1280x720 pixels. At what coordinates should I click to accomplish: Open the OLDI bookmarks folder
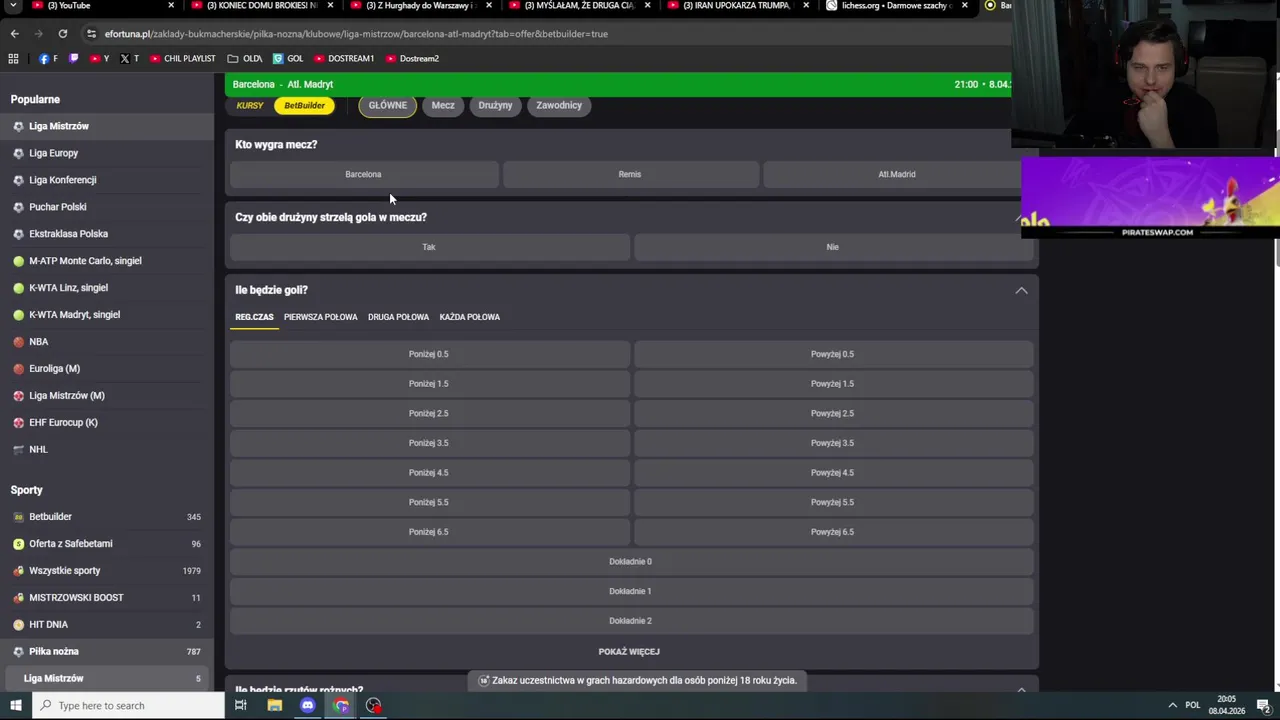[245, 58]
